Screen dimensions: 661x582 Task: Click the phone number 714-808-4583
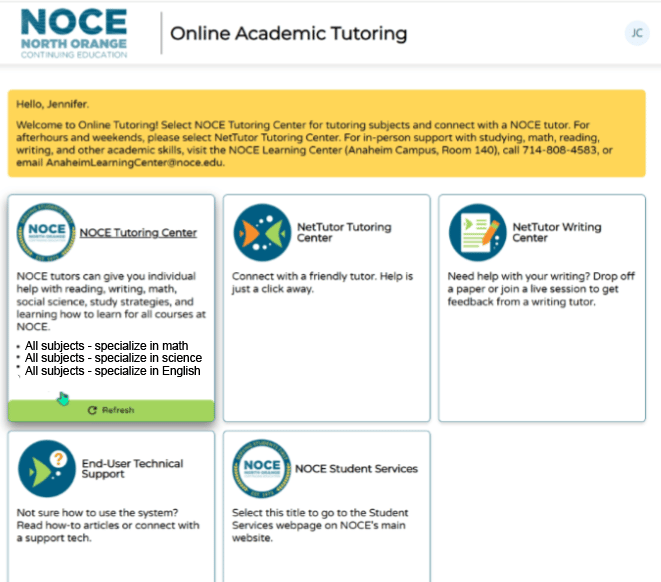point(559,150)
